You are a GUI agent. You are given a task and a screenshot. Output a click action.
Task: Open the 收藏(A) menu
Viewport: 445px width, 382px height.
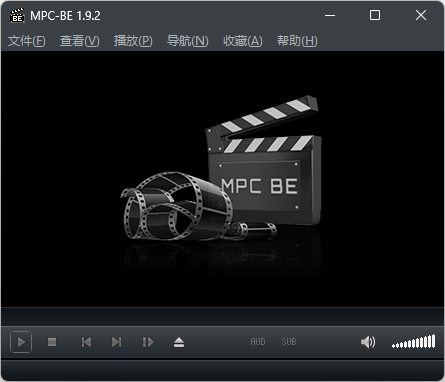243,41
